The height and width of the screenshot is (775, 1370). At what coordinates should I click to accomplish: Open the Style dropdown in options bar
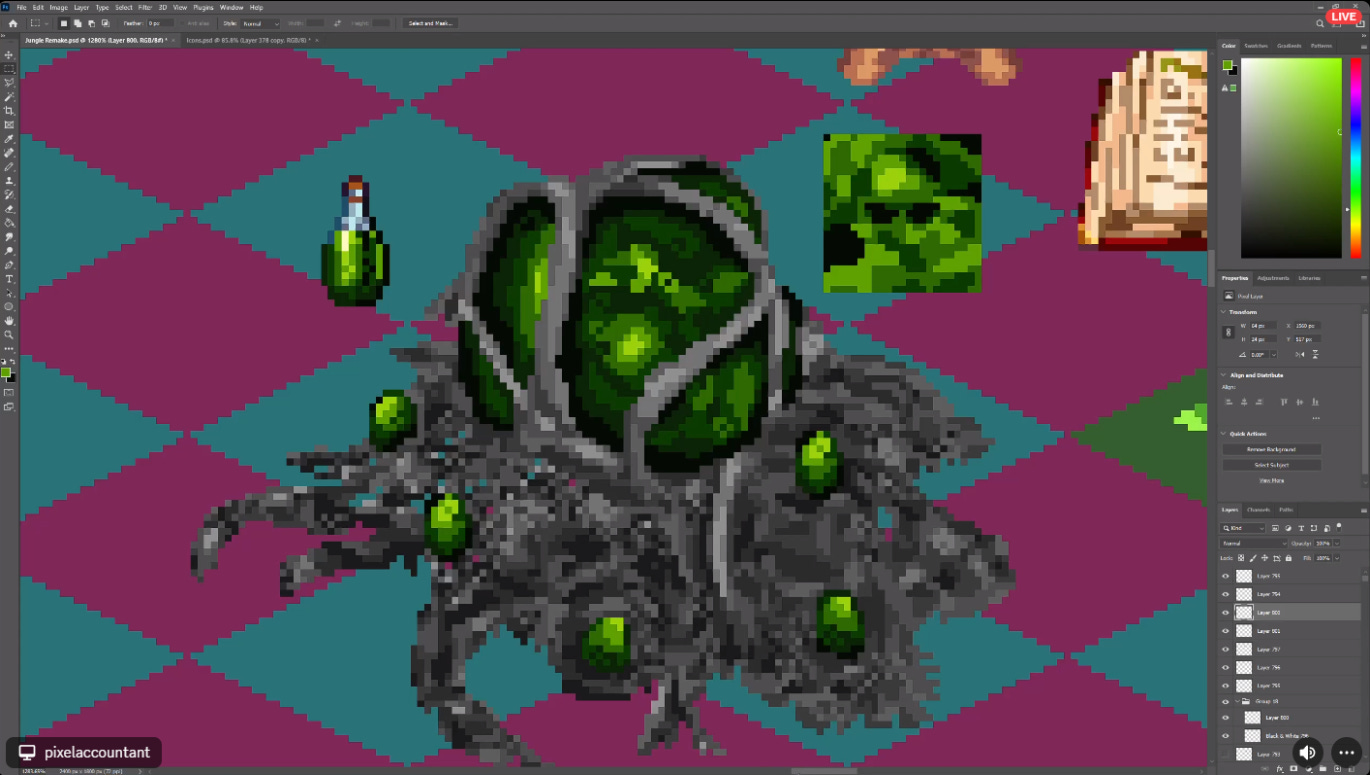261,23
